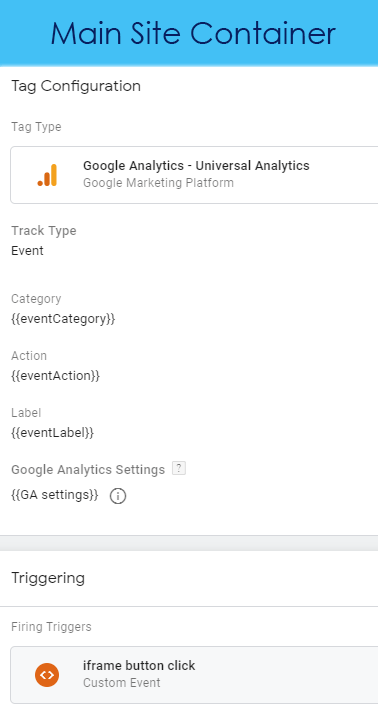Click the Event track type value
Image resolution: width=378 pixels, height=708 pixels.
(28, 251)
